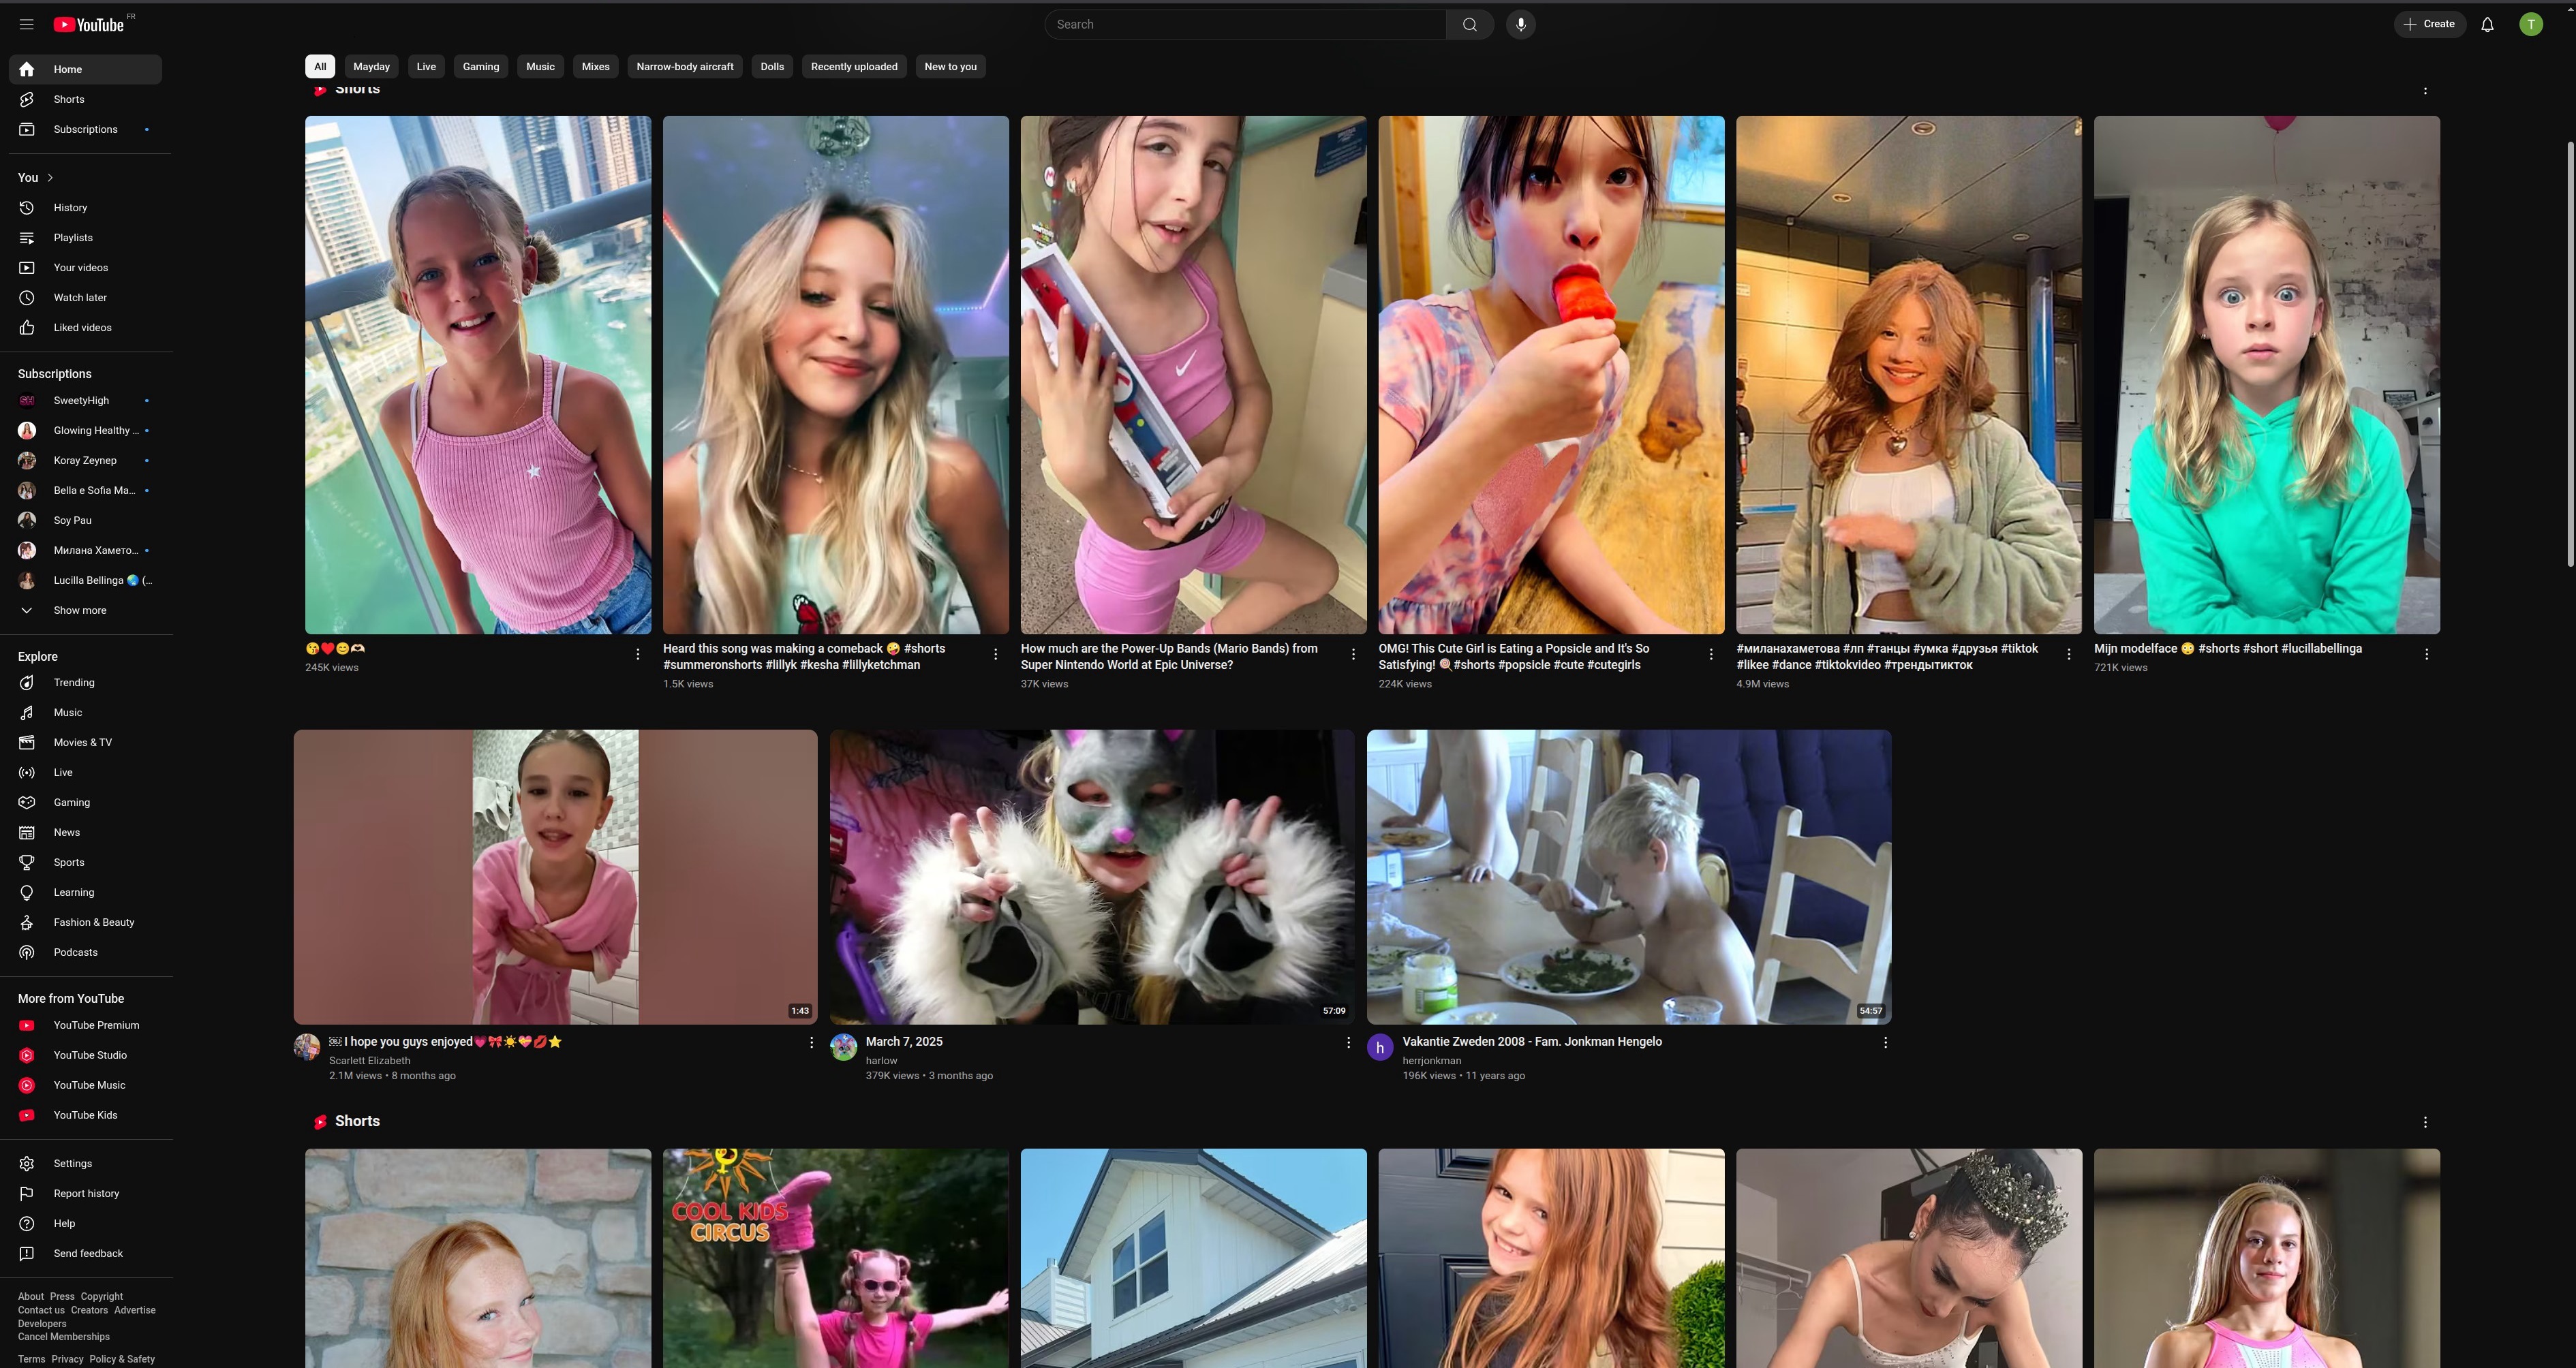Open options for the March 7, 2025 video
Image resolution: width=2576 pixels, height=1368 pixels.
point(1348,1042)
